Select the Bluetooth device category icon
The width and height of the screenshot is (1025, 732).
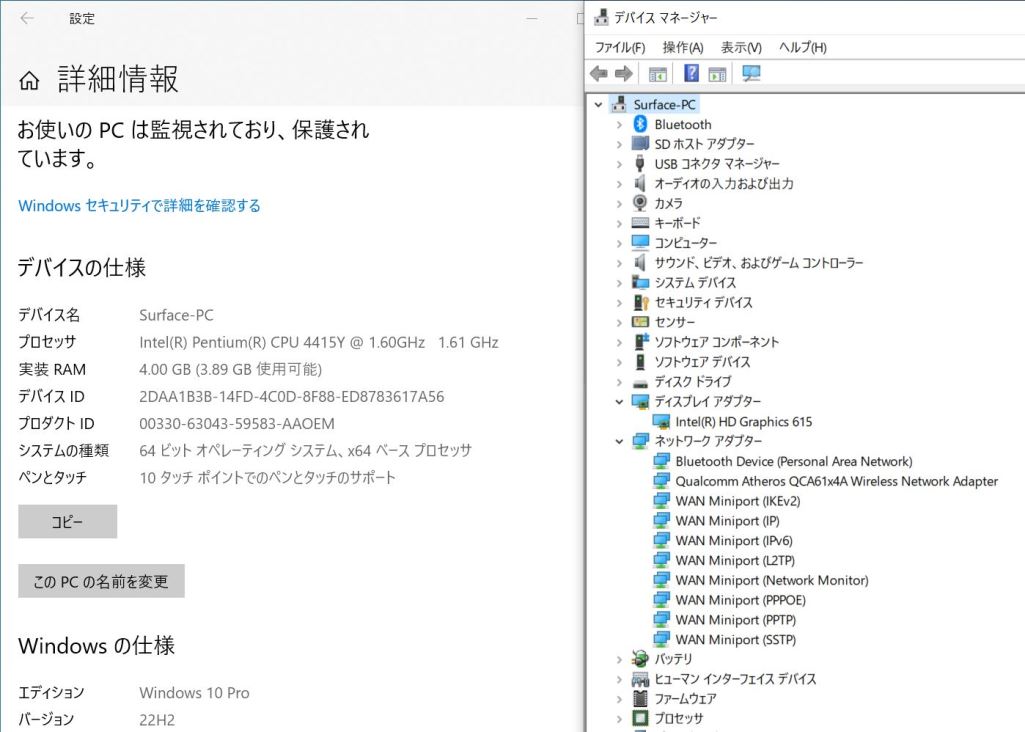pos(641,124)
